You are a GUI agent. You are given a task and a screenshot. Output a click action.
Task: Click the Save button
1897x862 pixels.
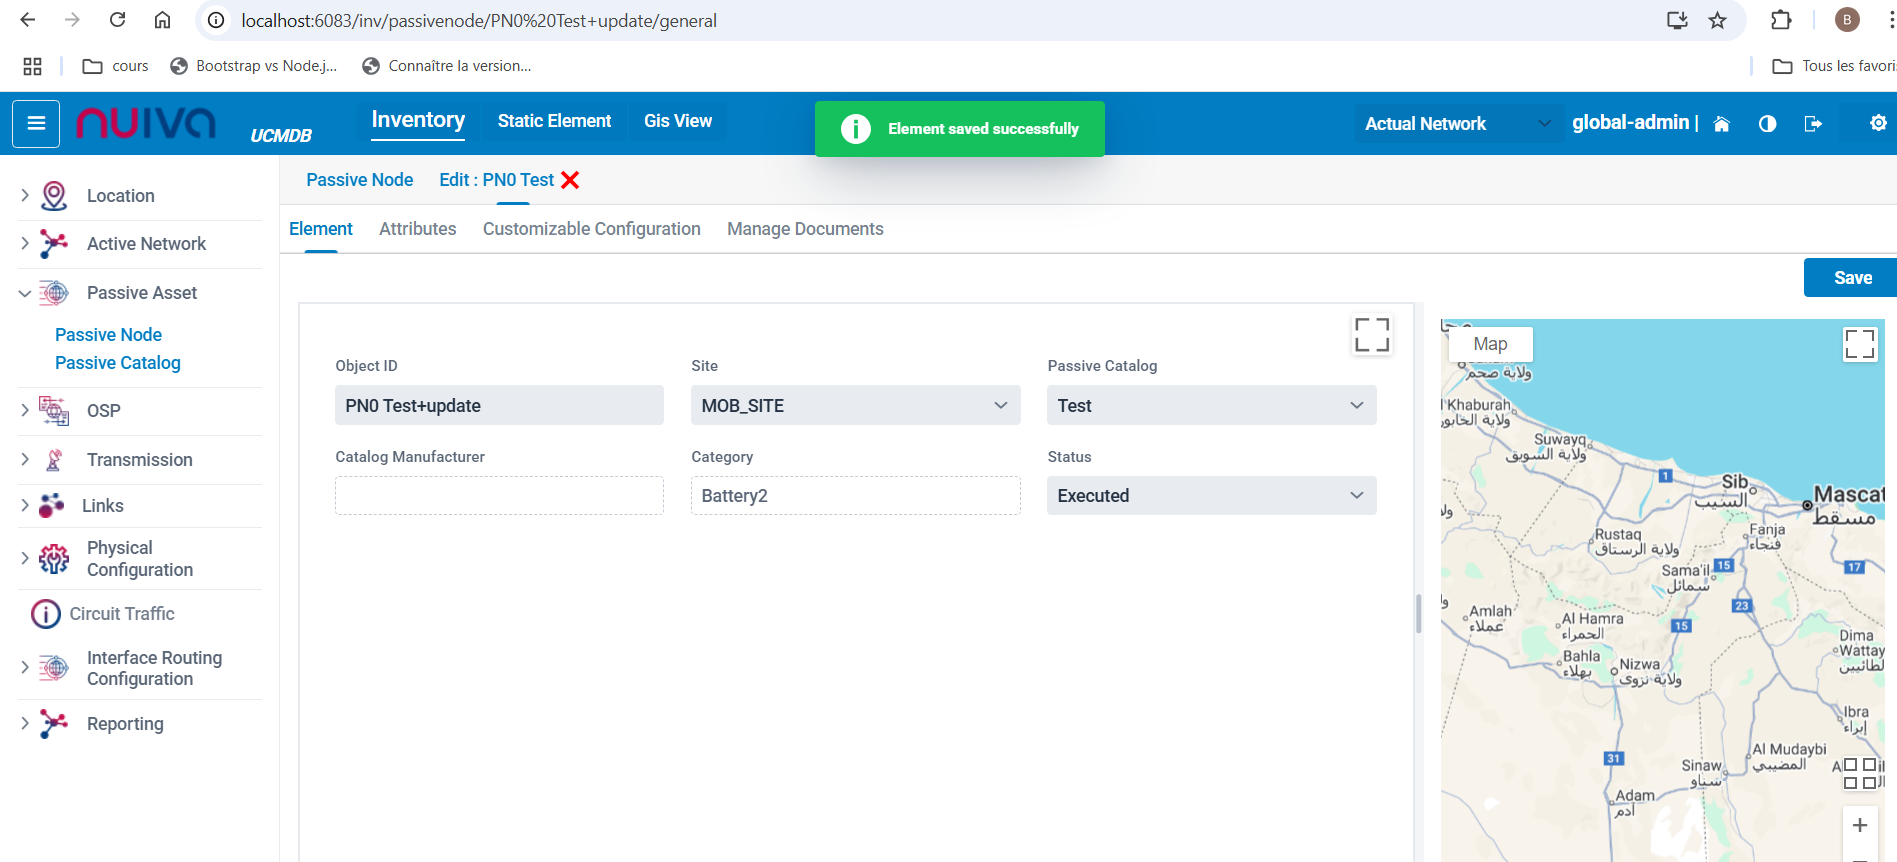(1851, 278)
